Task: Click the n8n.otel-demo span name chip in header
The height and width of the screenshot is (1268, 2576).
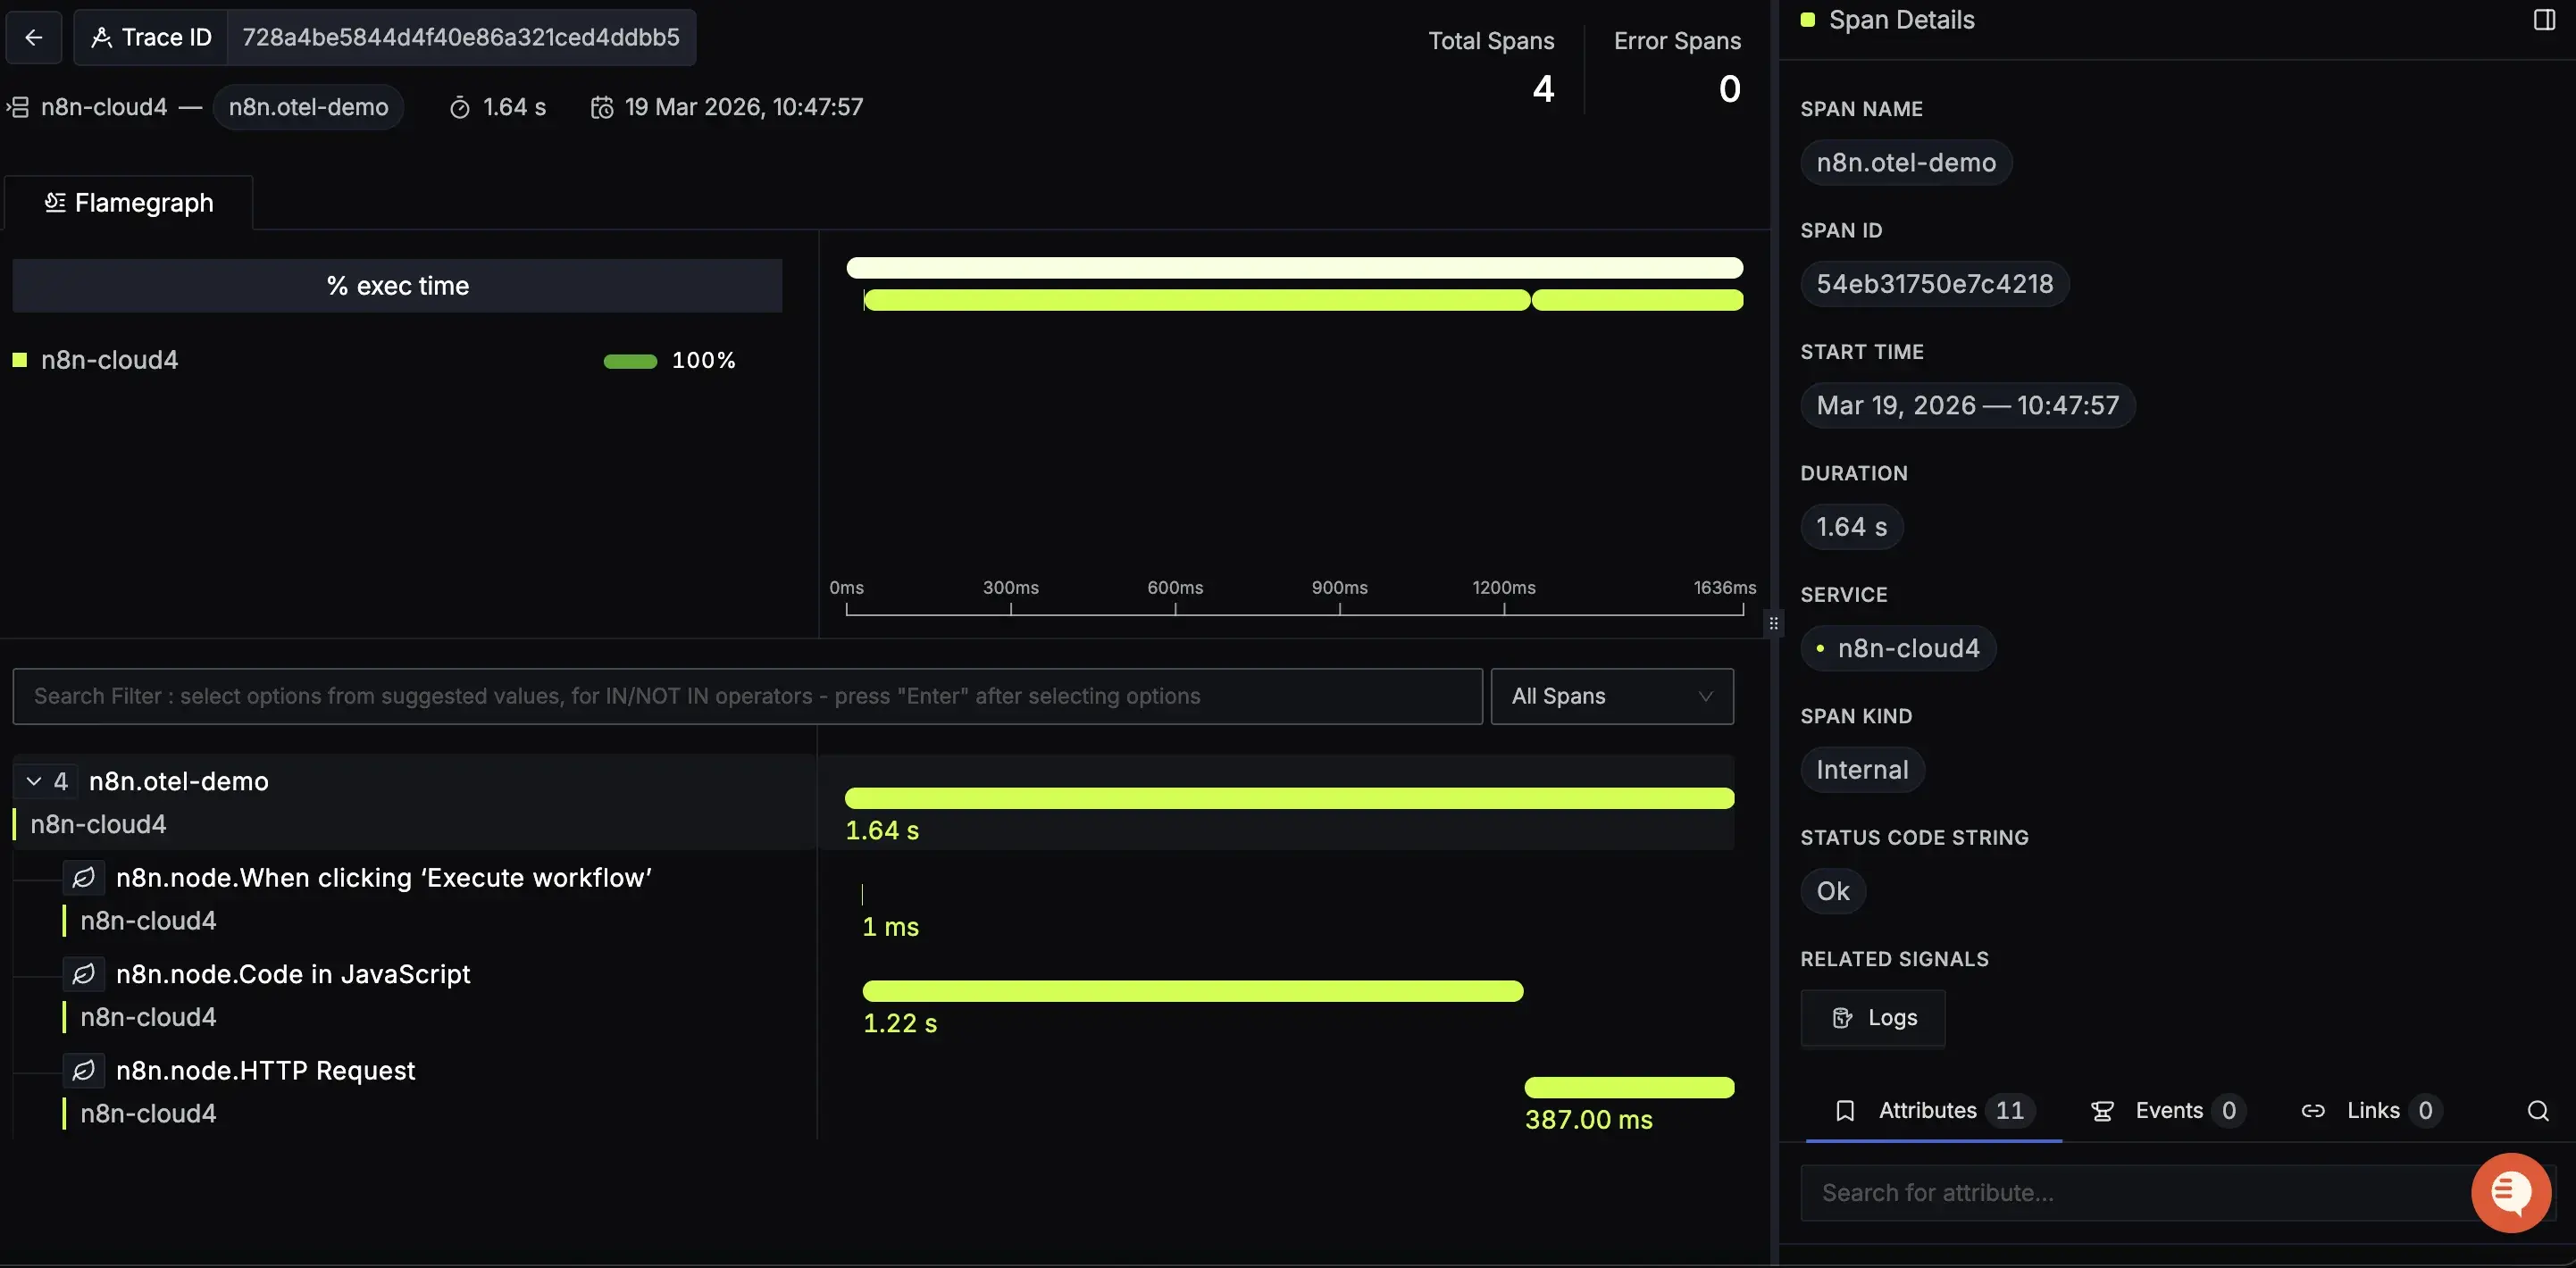Action: [308, 107]
